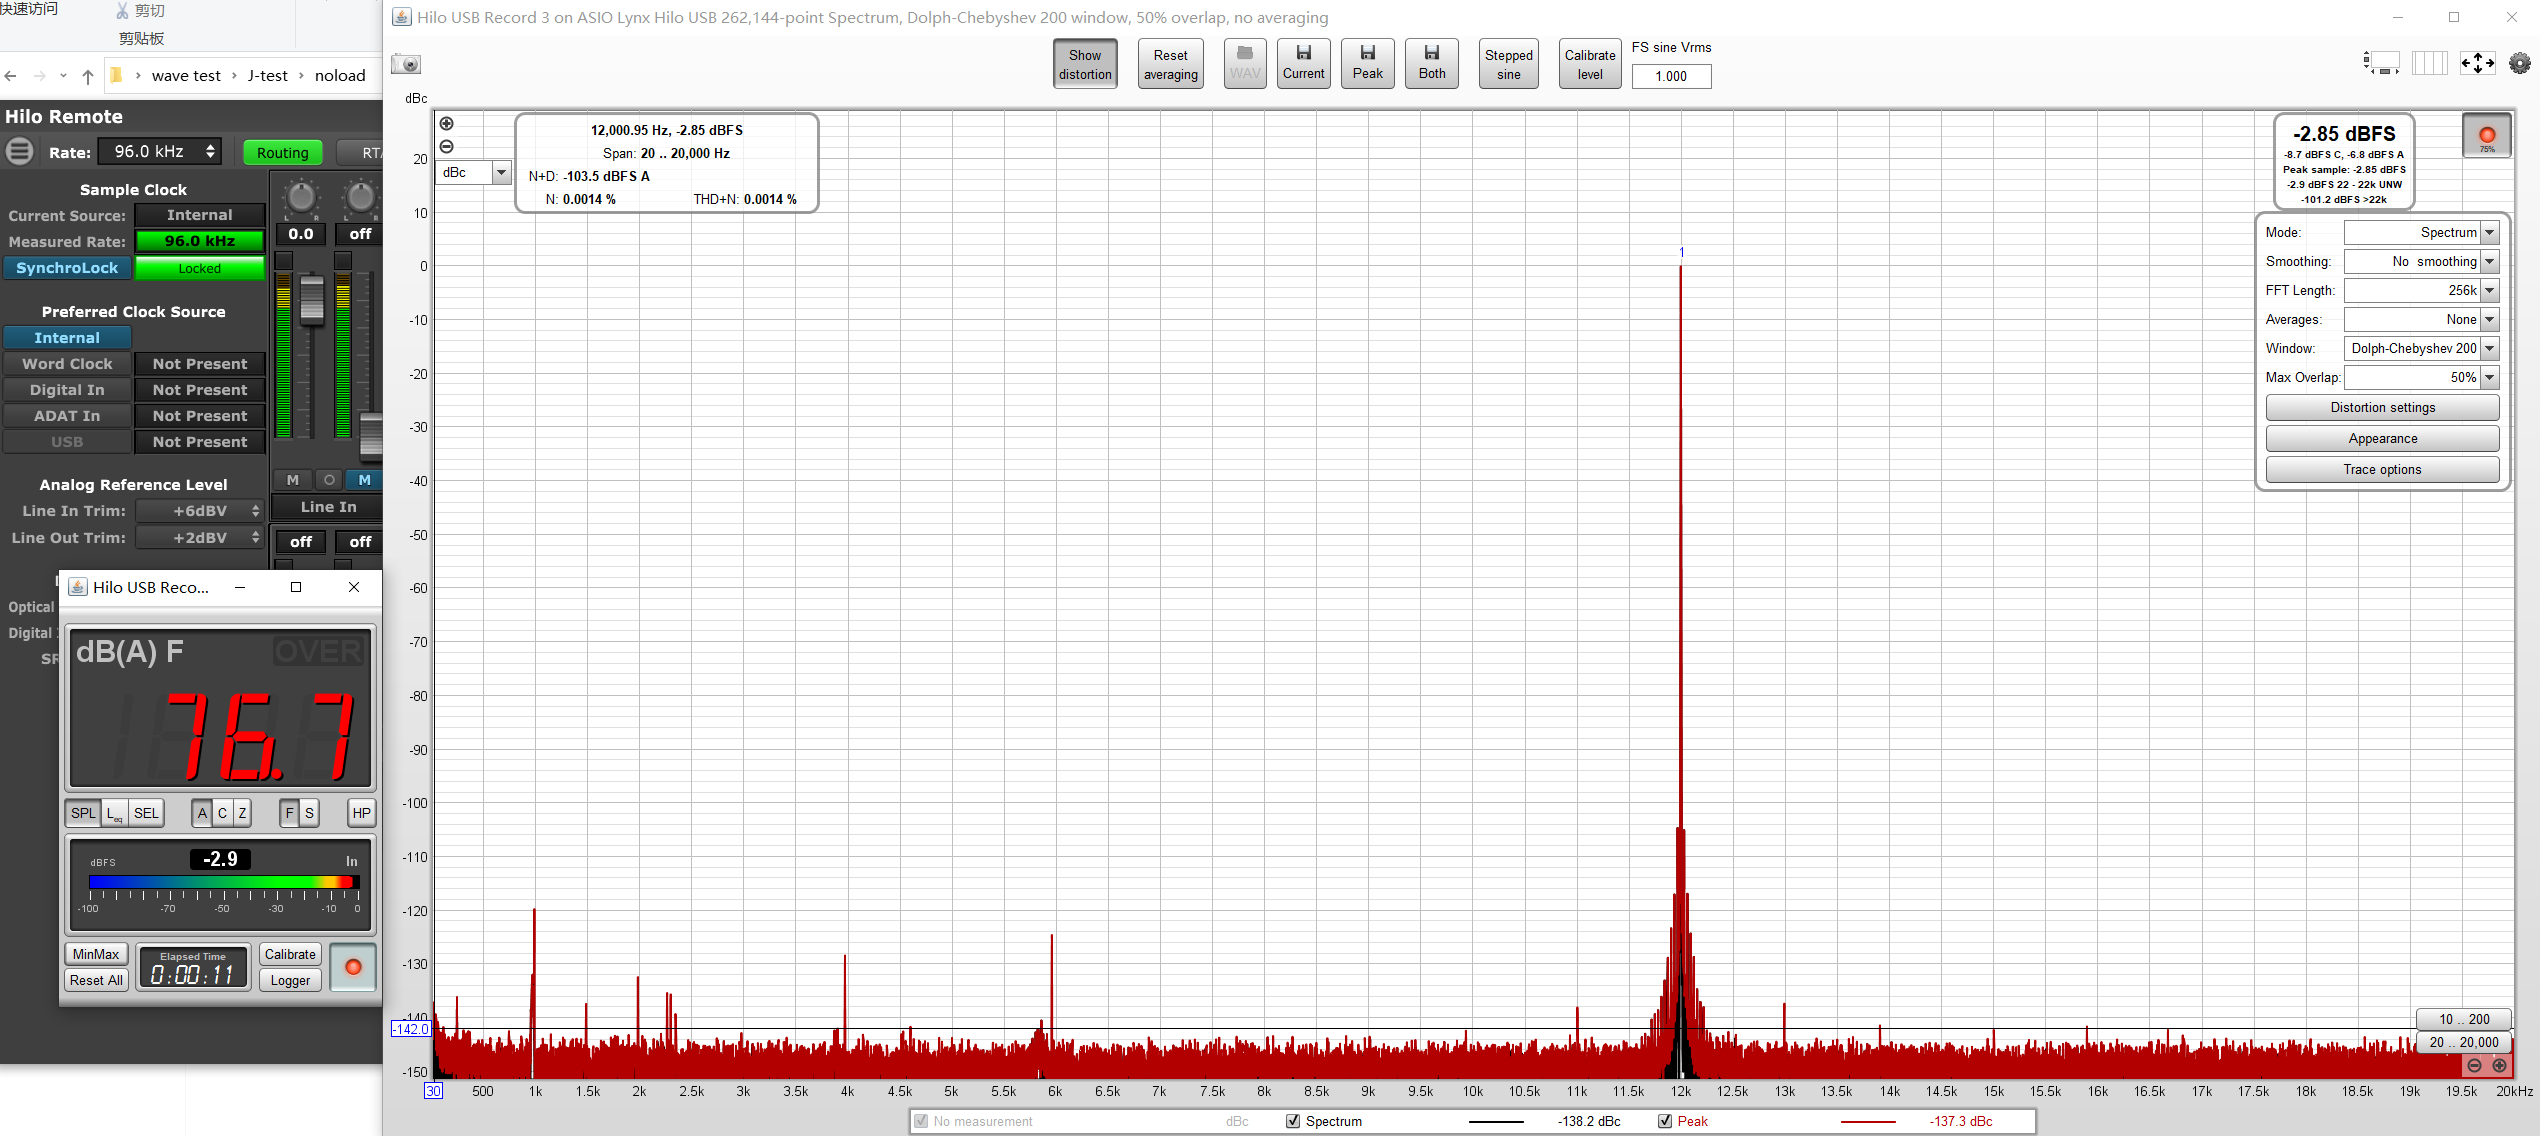Zoom in vertically with the plus icon
Screen dimensions: 2540x1136
tap(447, 124)
